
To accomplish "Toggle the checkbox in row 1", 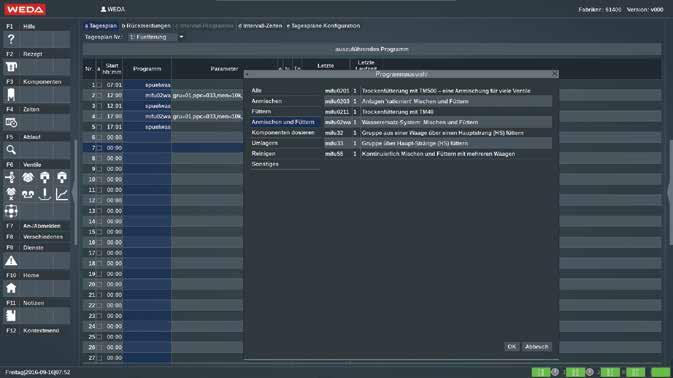I will tap(99, 85).
